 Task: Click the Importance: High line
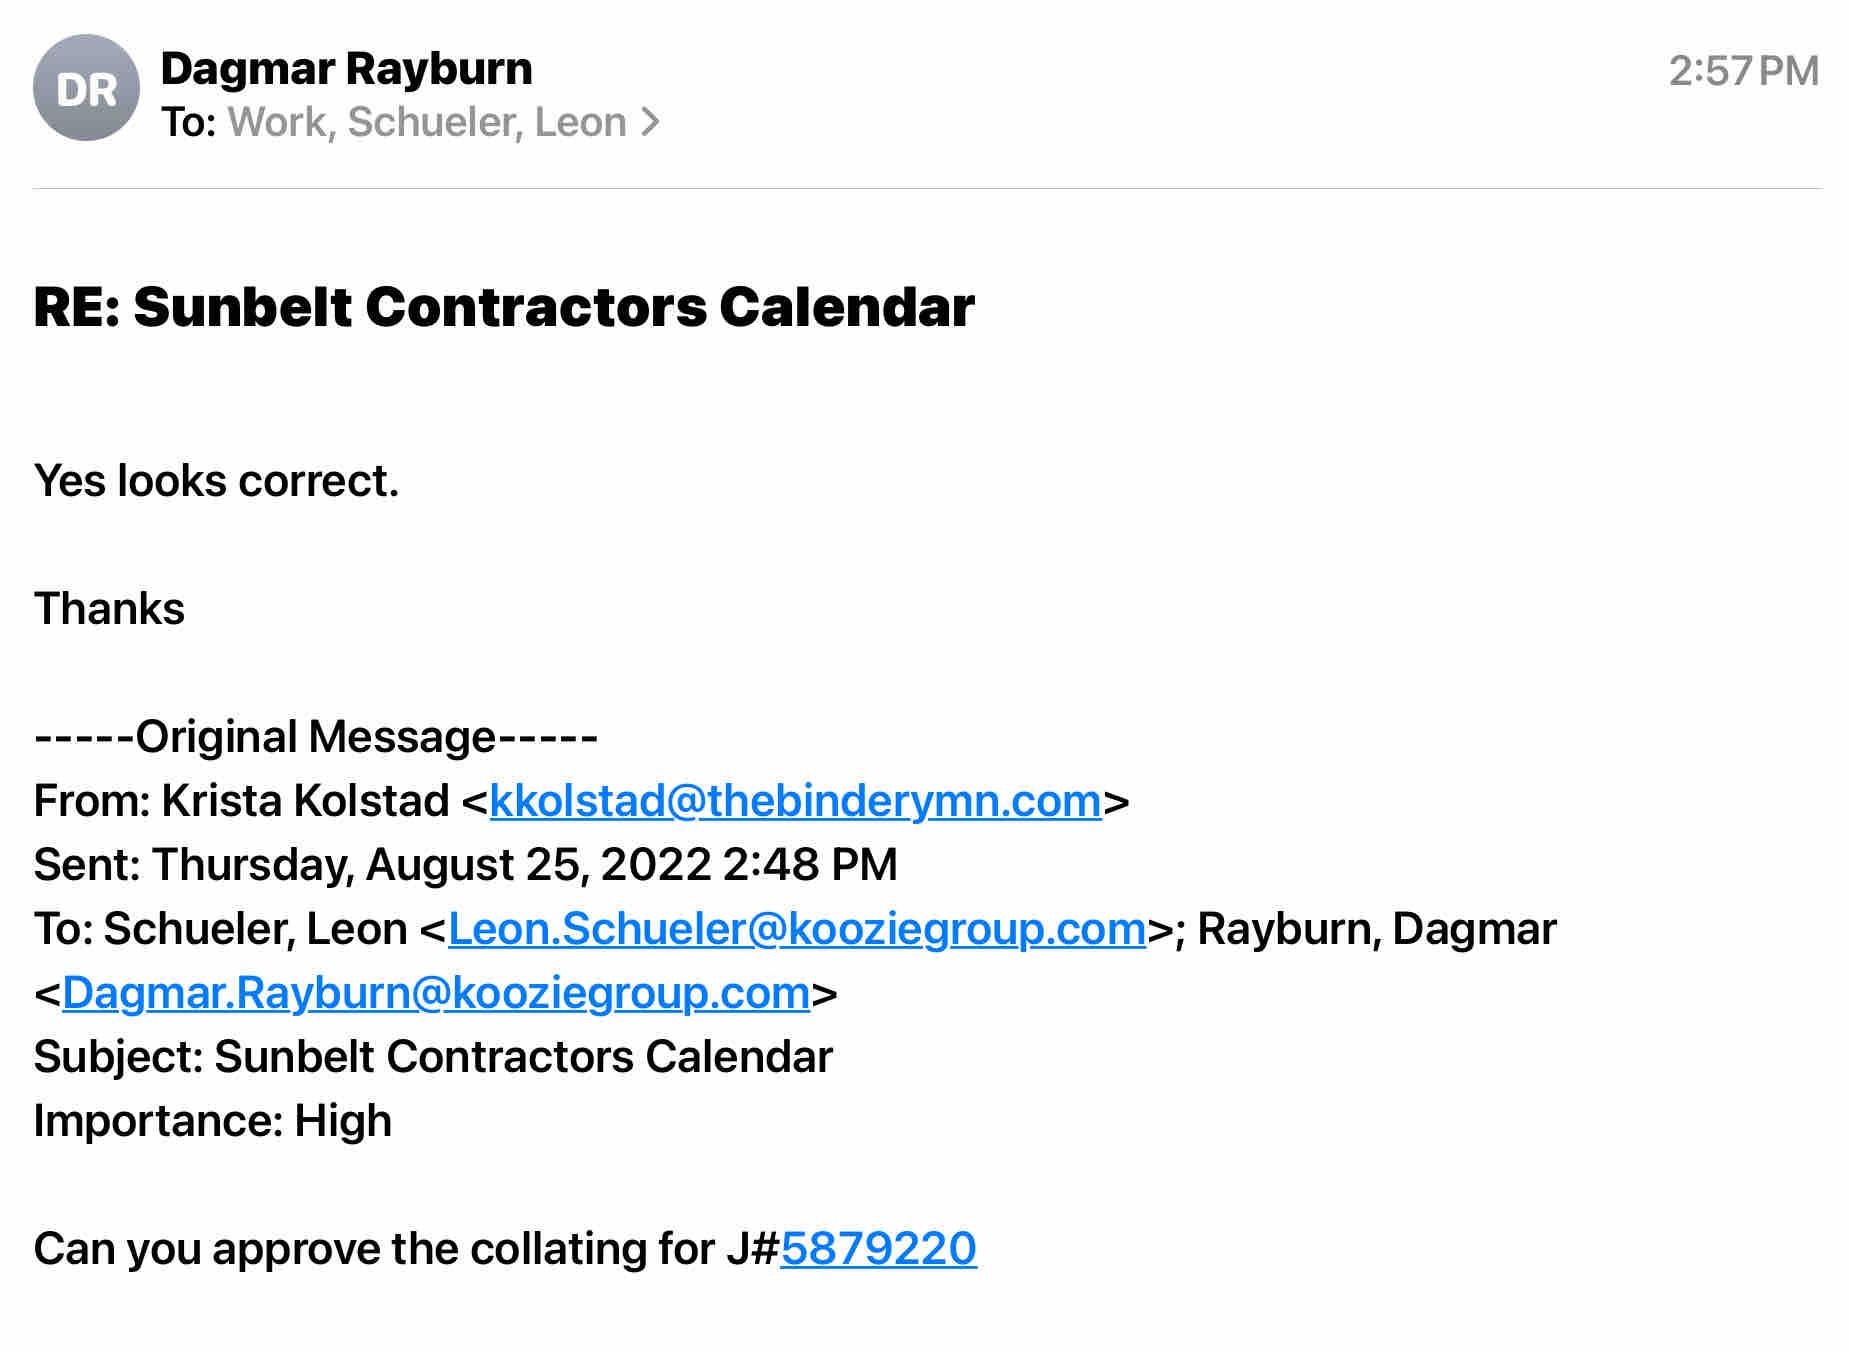(213, 1121)
